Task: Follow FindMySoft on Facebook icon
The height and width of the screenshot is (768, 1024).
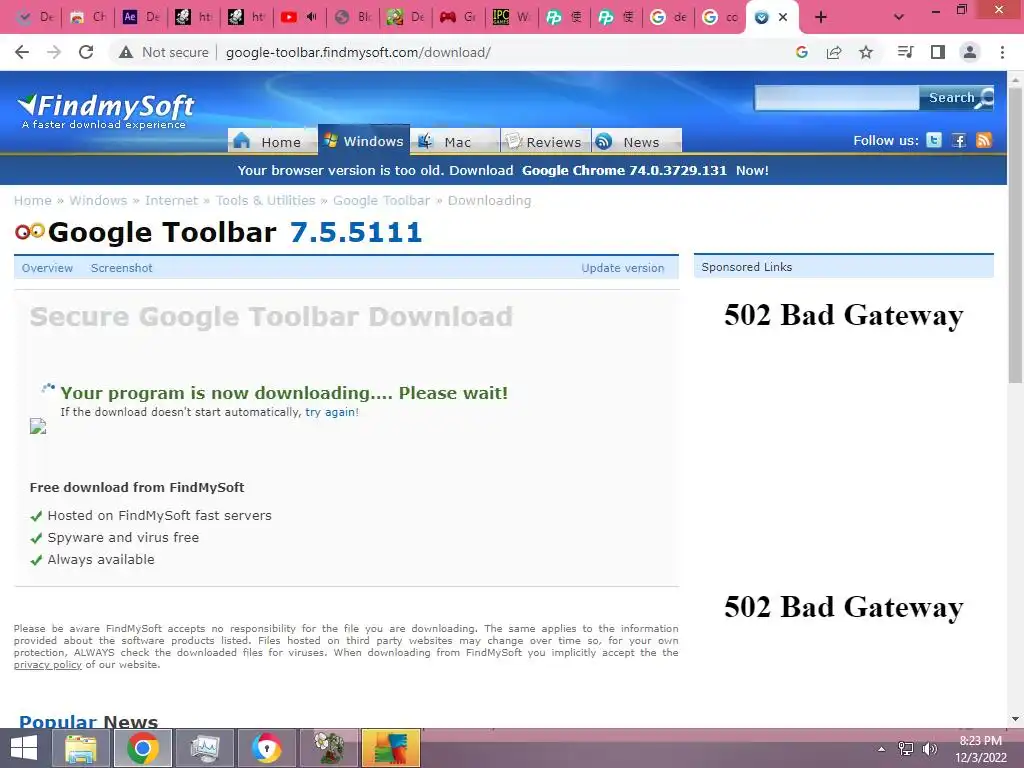Action: (959, 140)
